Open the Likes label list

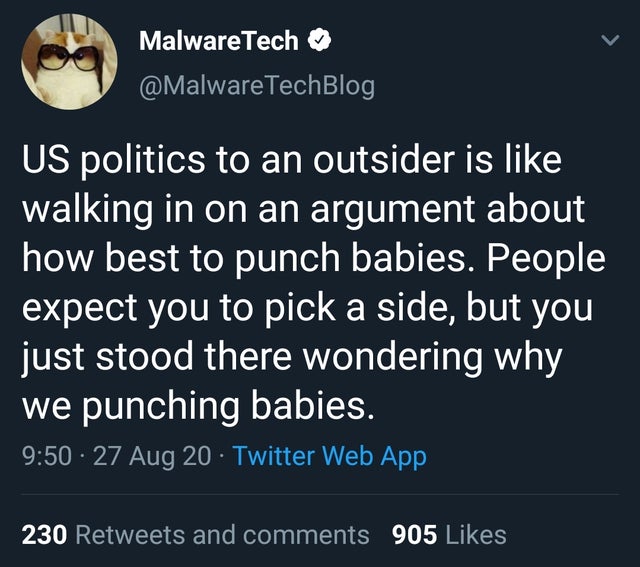[x=475, y=535]
